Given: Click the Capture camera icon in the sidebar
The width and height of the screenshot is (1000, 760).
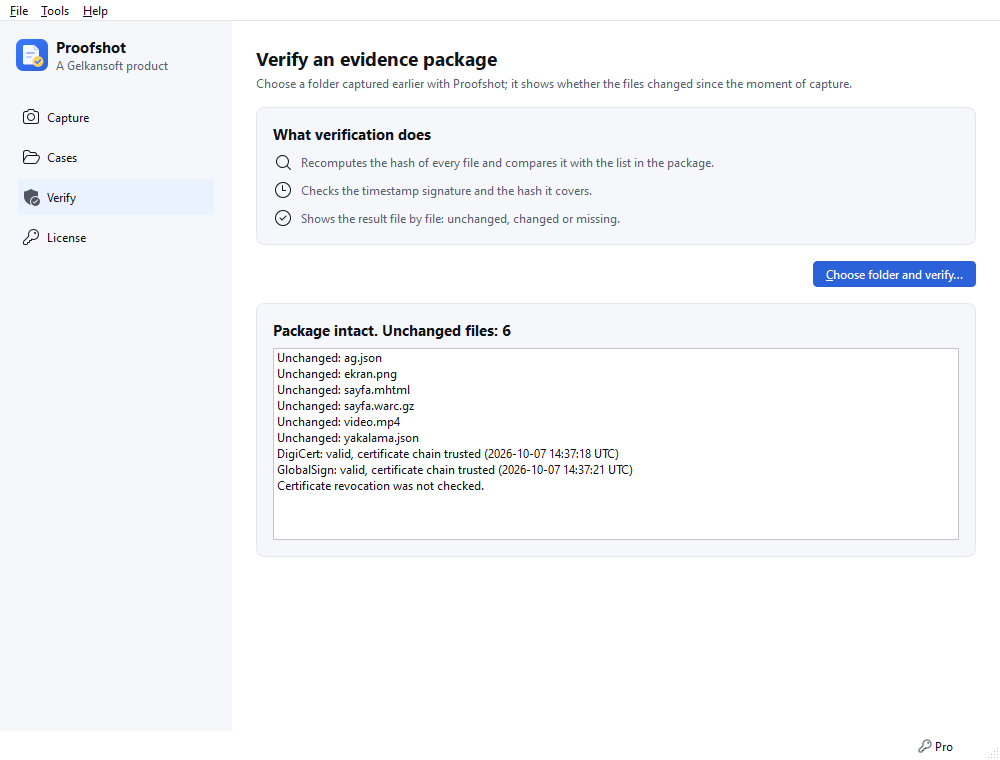Looking at the screenshot, I should pos(31,117).
